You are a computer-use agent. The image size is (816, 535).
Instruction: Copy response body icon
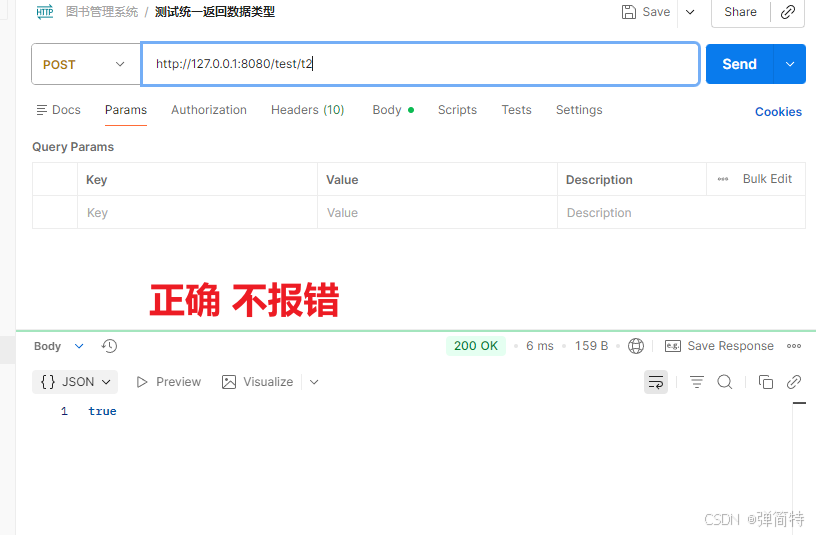(766, 382)
